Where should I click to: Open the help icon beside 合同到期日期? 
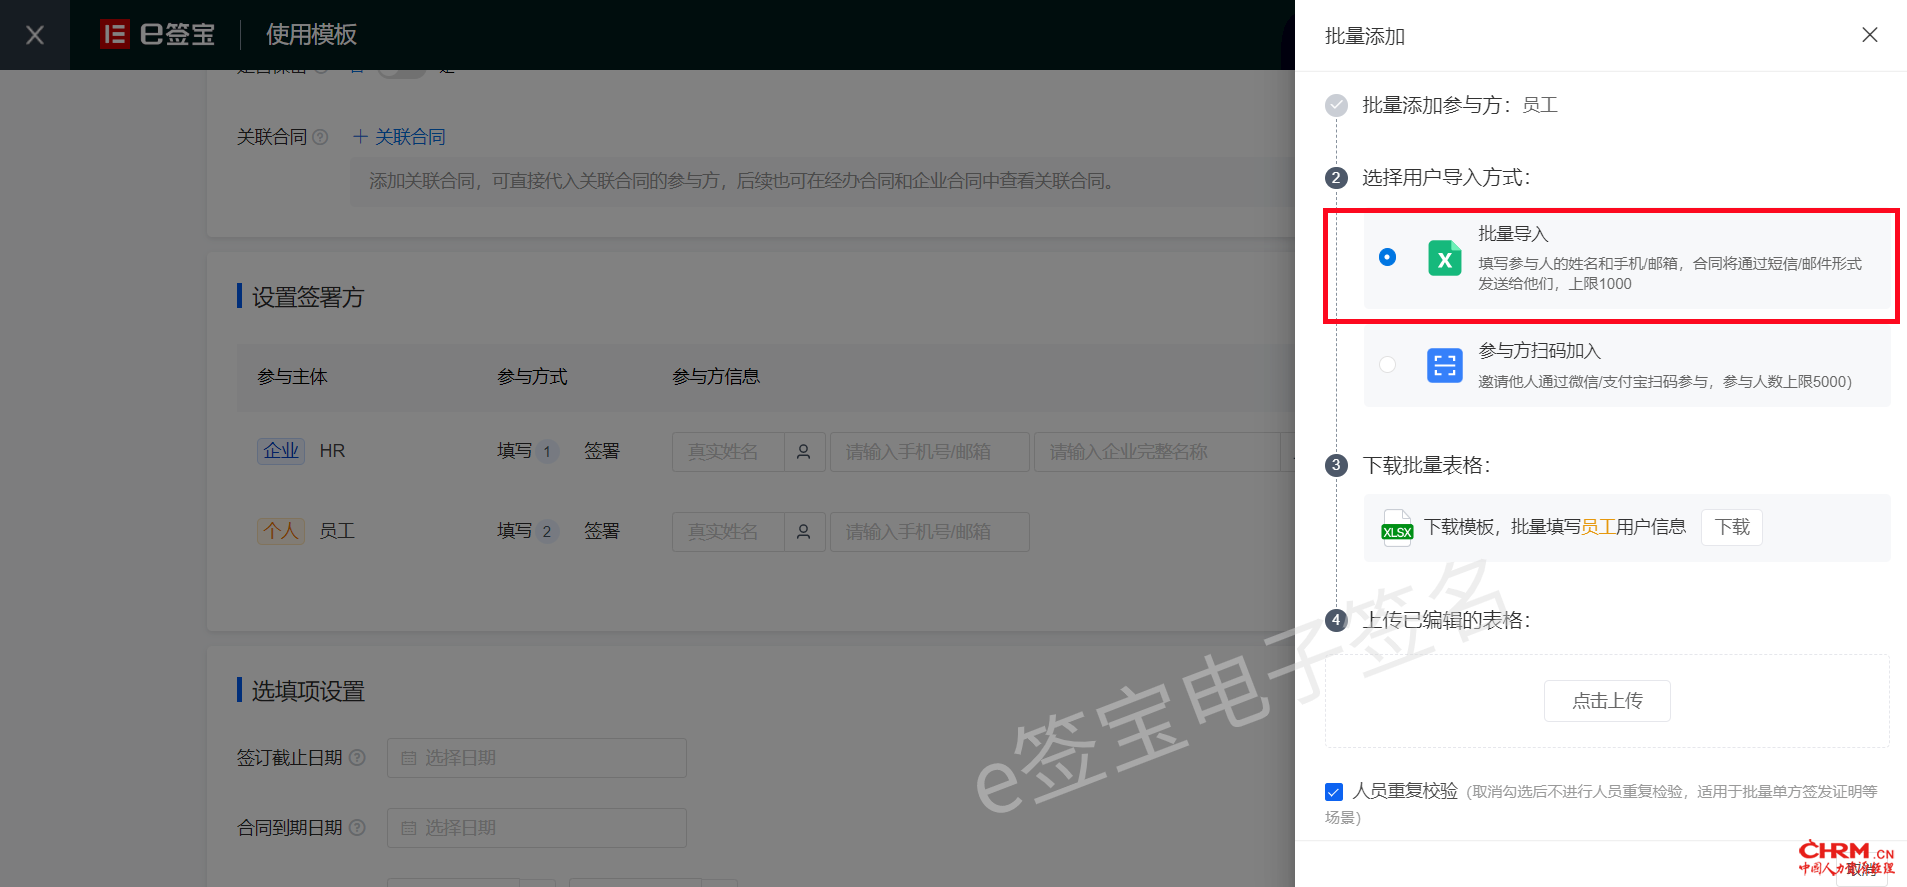pyautogui.click(x=357, y=828)
